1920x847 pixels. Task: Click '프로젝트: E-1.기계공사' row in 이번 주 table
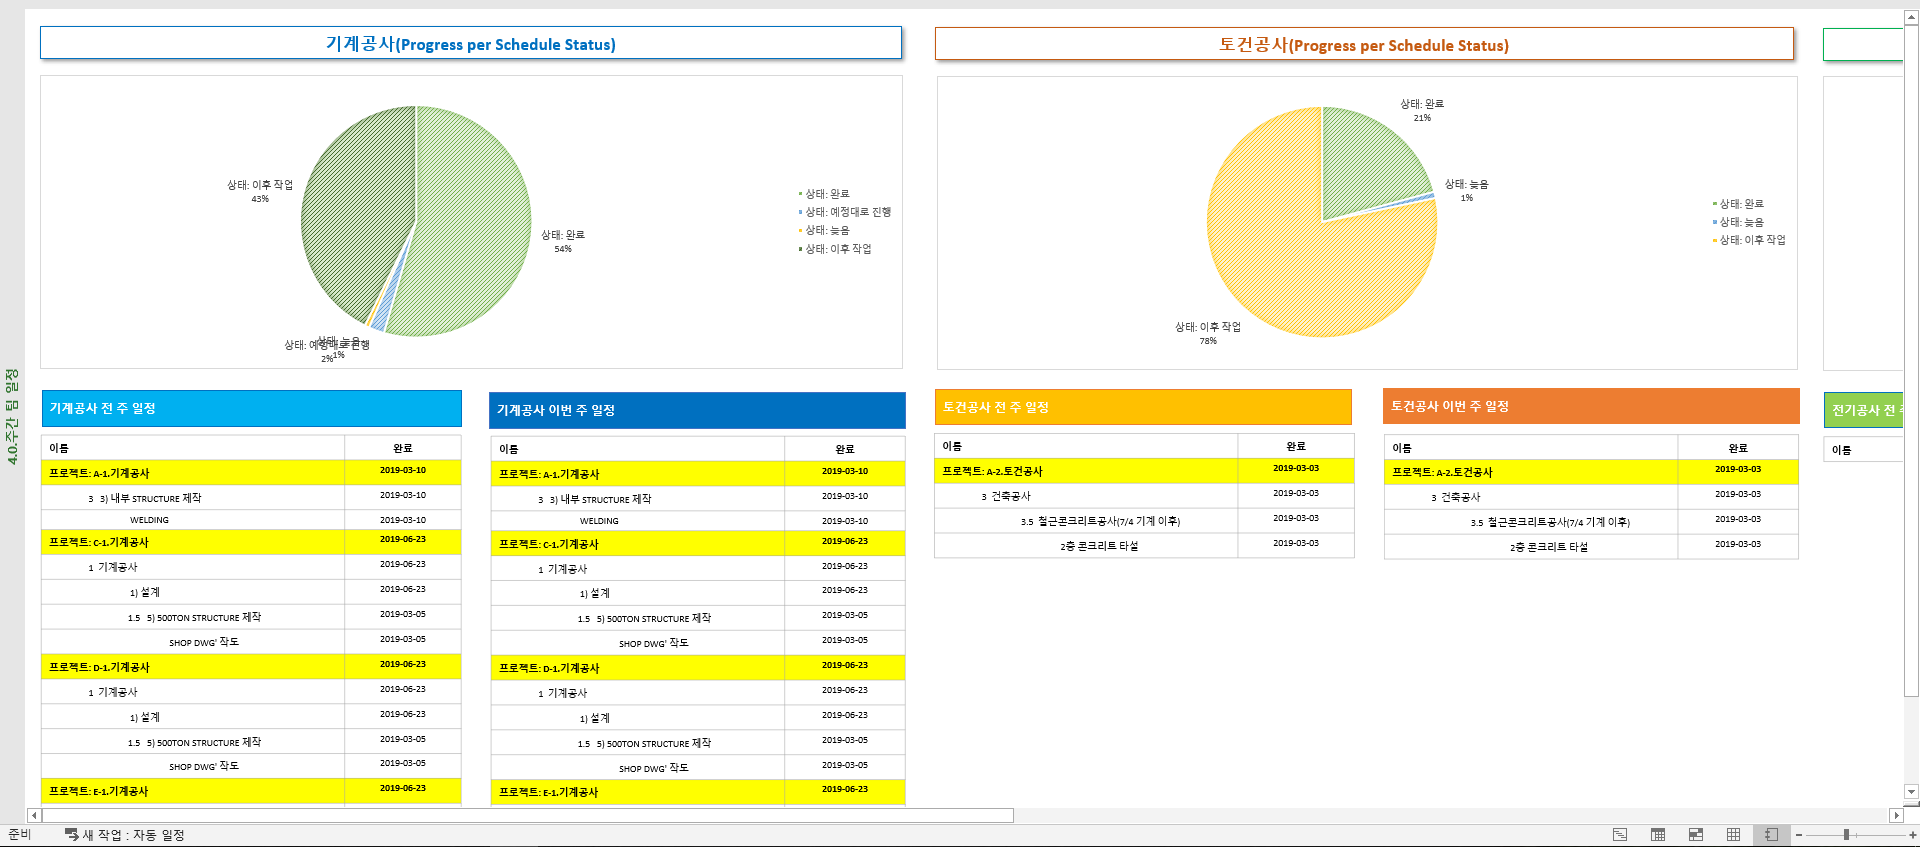(x=697, y=792)
